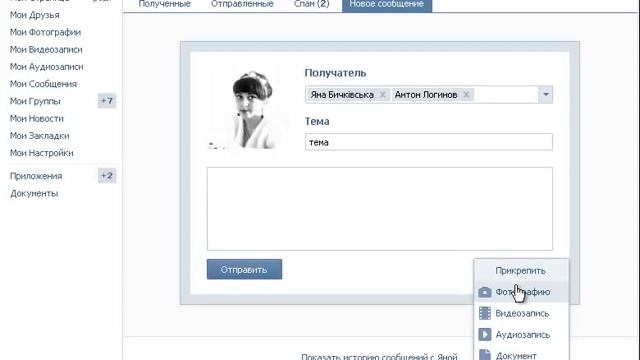Click inside the message body text area

(380, 209)
